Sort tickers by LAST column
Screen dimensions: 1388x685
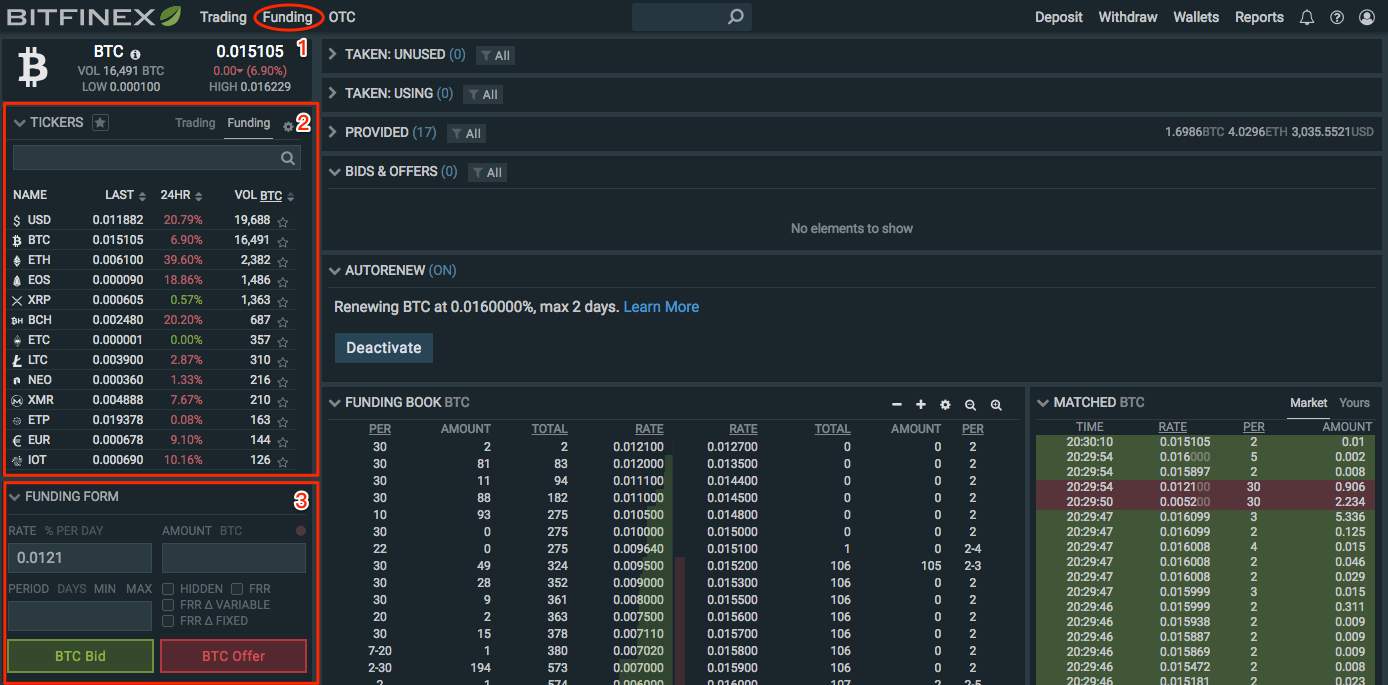click(x=125, y=195)
